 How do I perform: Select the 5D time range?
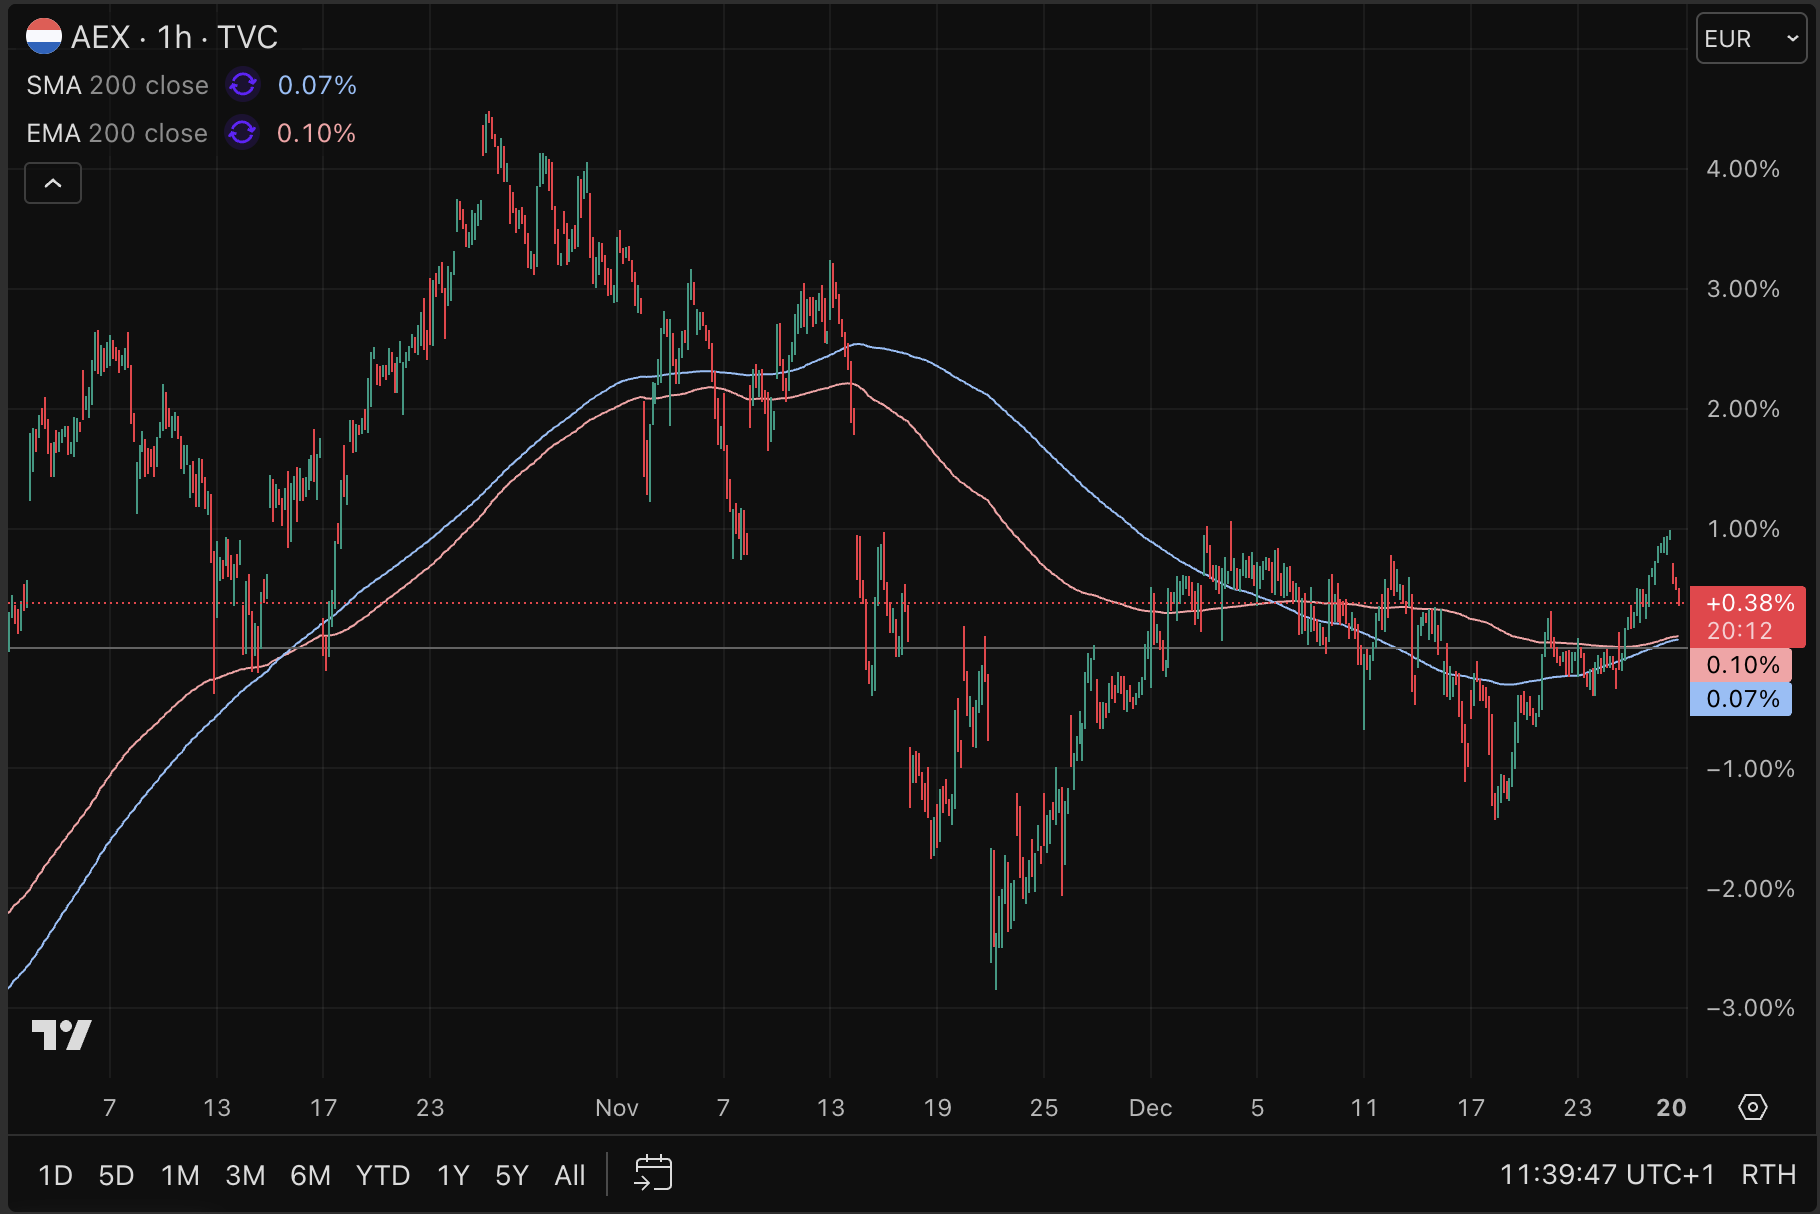(116, 1175)
